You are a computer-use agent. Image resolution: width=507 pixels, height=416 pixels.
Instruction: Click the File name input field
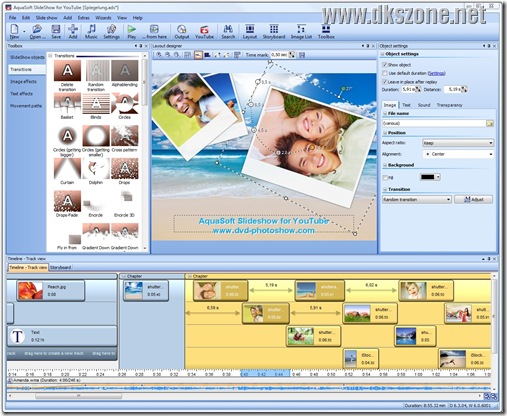(434, 123)
